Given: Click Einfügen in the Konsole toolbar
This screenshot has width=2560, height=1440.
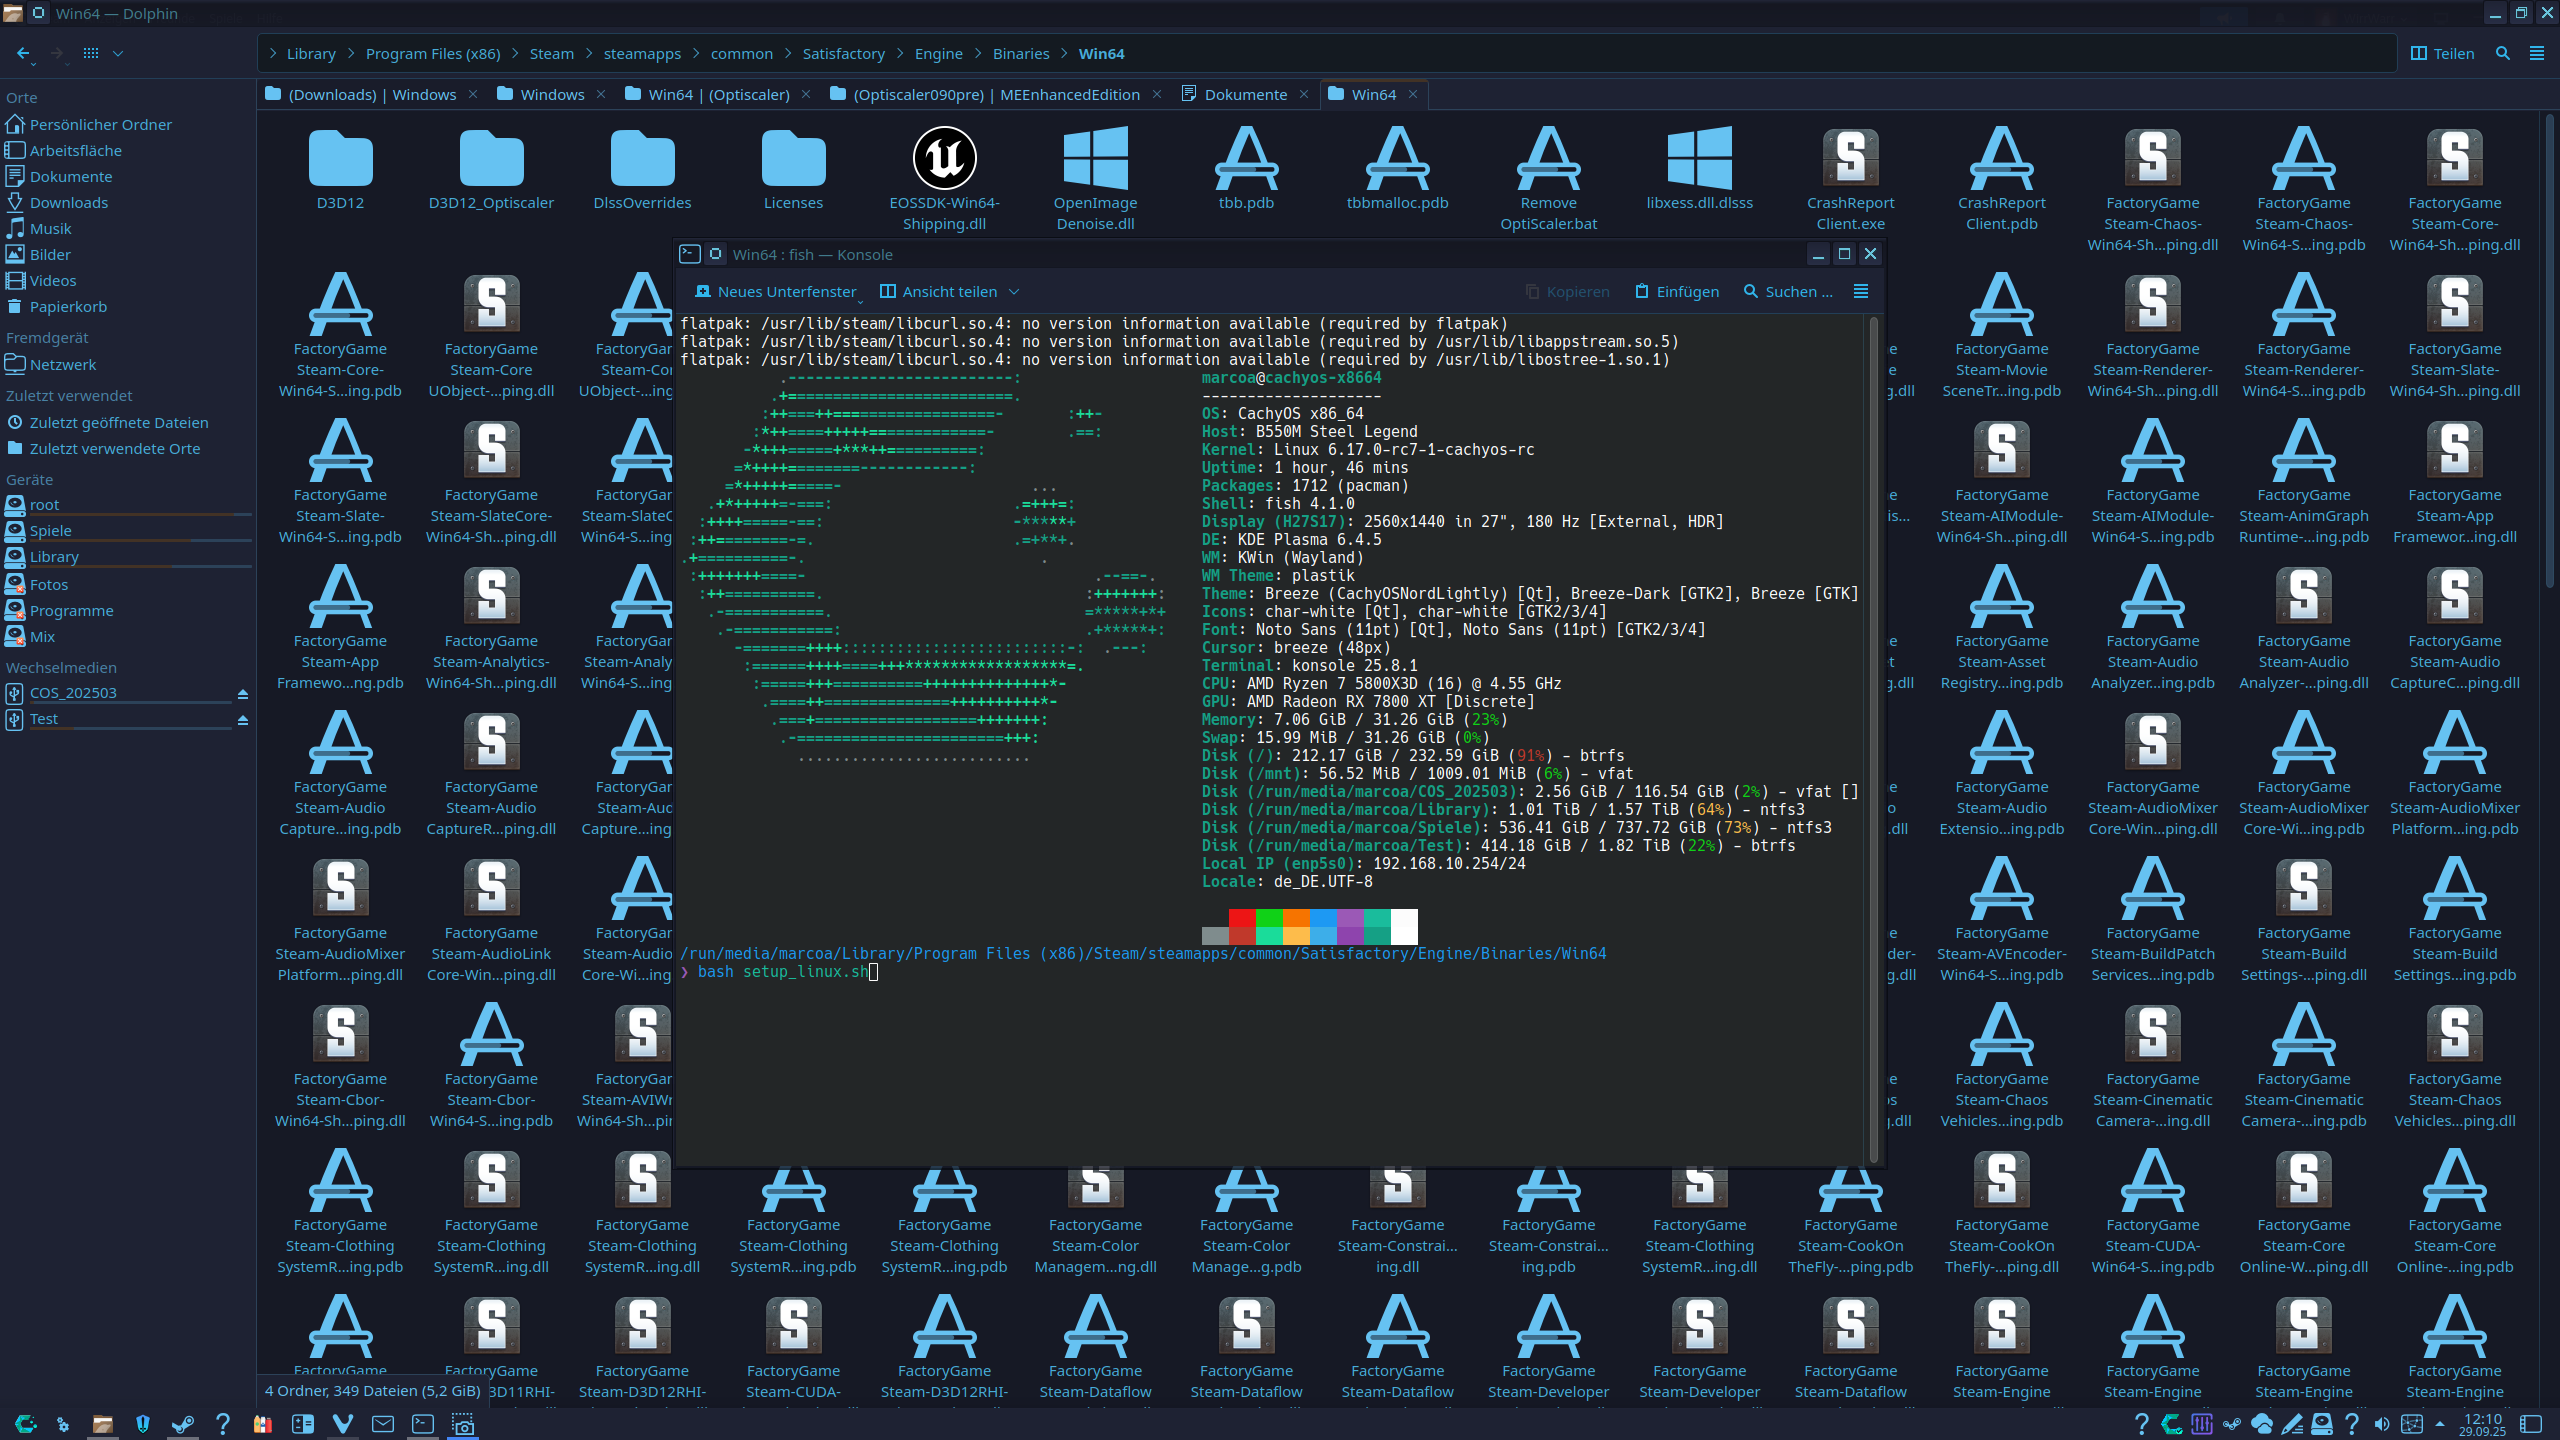Looking at the screenshot, I should tap(1677, 291).
